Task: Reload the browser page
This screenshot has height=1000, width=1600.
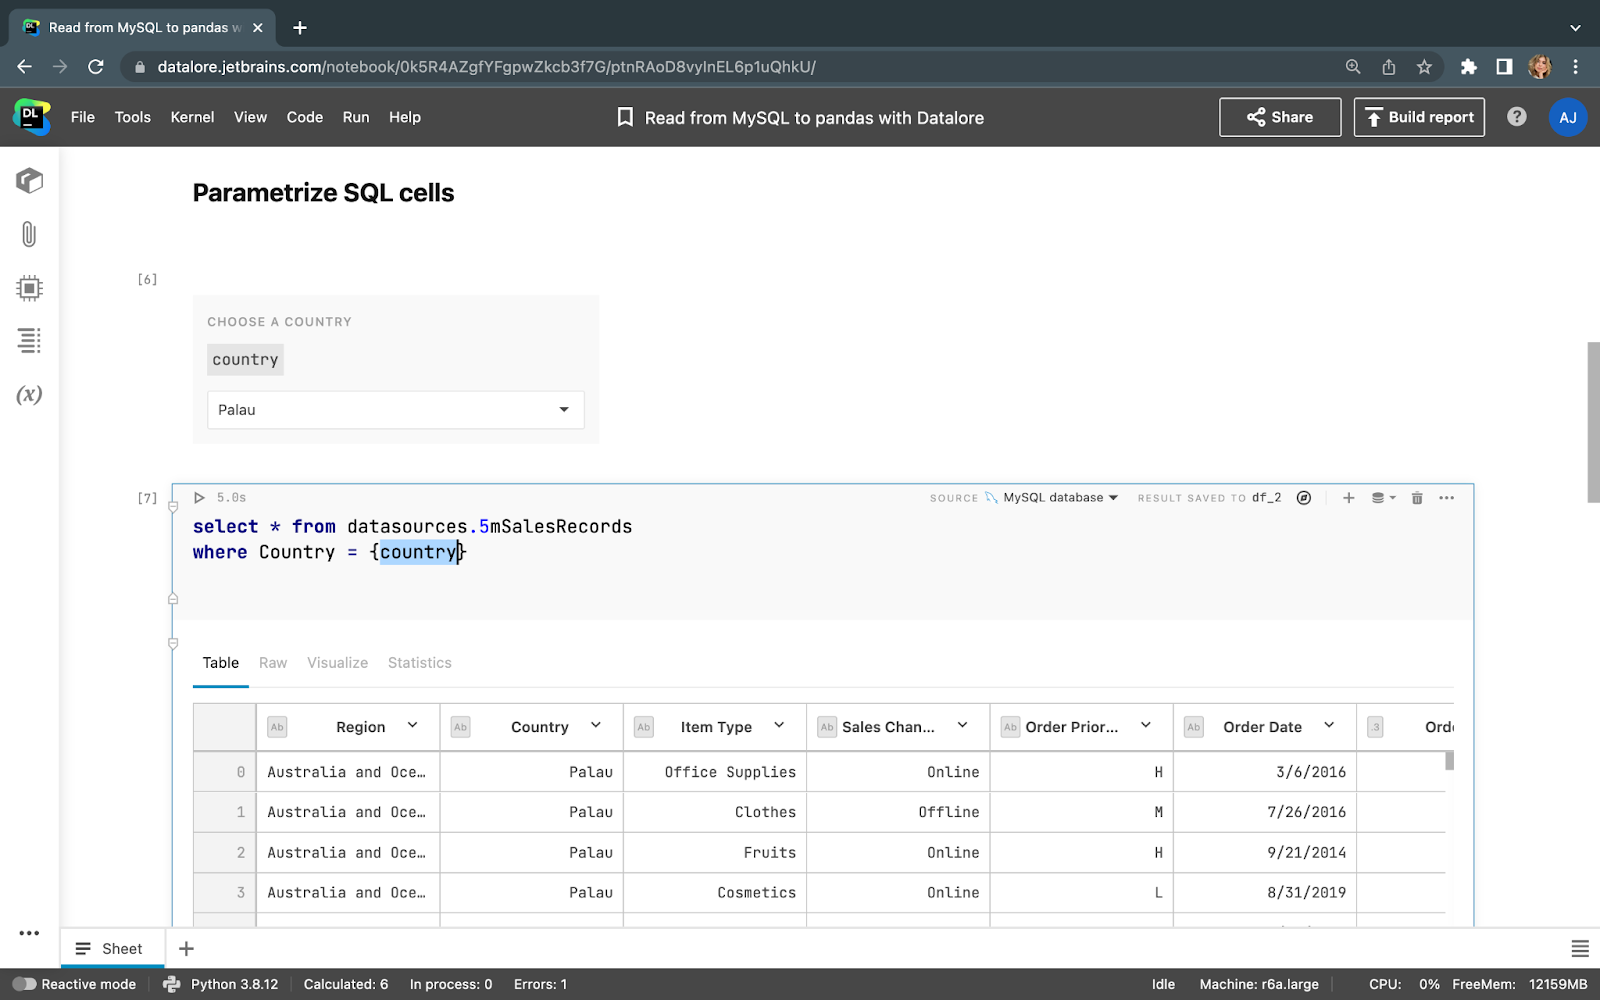Action: click(96, 67)
